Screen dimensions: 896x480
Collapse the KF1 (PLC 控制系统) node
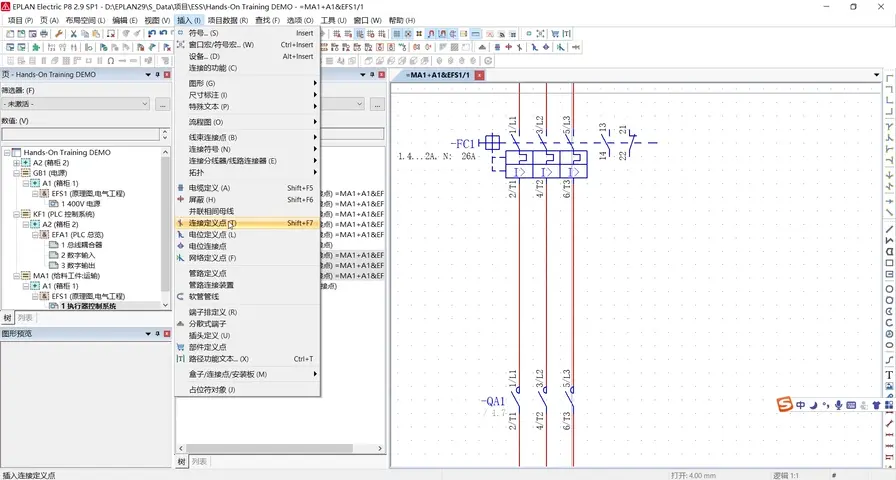click(x=16, y=214)
